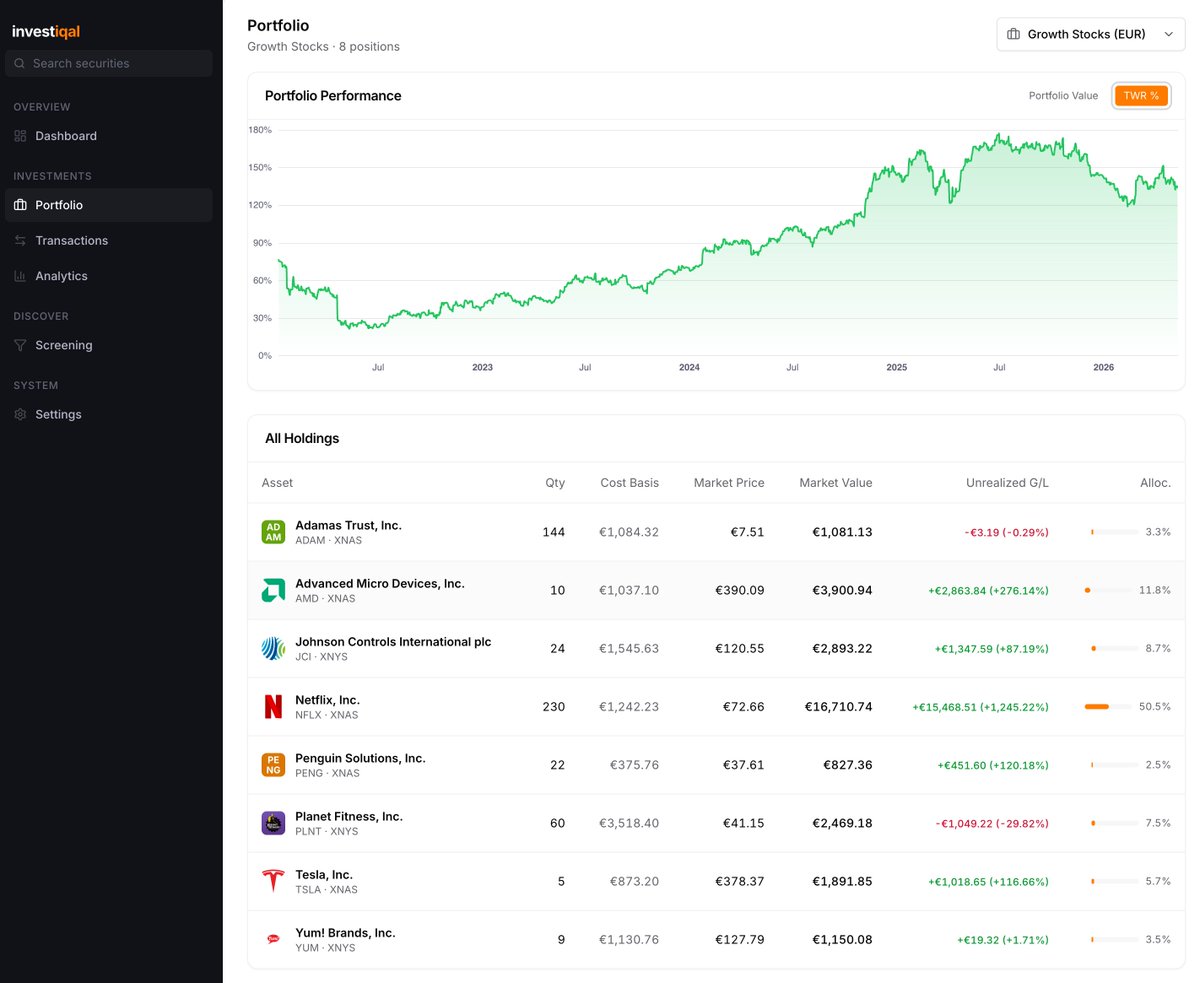
Task: Expand portfolio selector chevron arrow
Action: point(1168,34)
